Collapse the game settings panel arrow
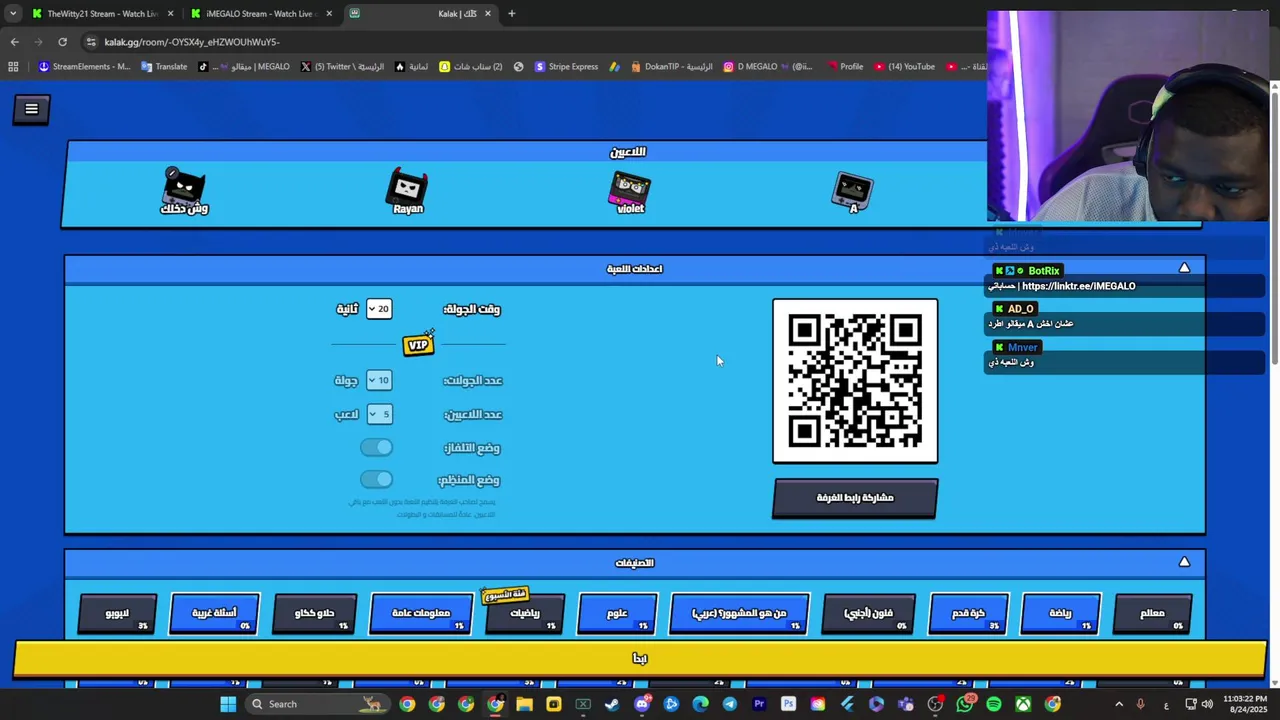Viewport: 1280px width, 720px height. click(1184, 268)
